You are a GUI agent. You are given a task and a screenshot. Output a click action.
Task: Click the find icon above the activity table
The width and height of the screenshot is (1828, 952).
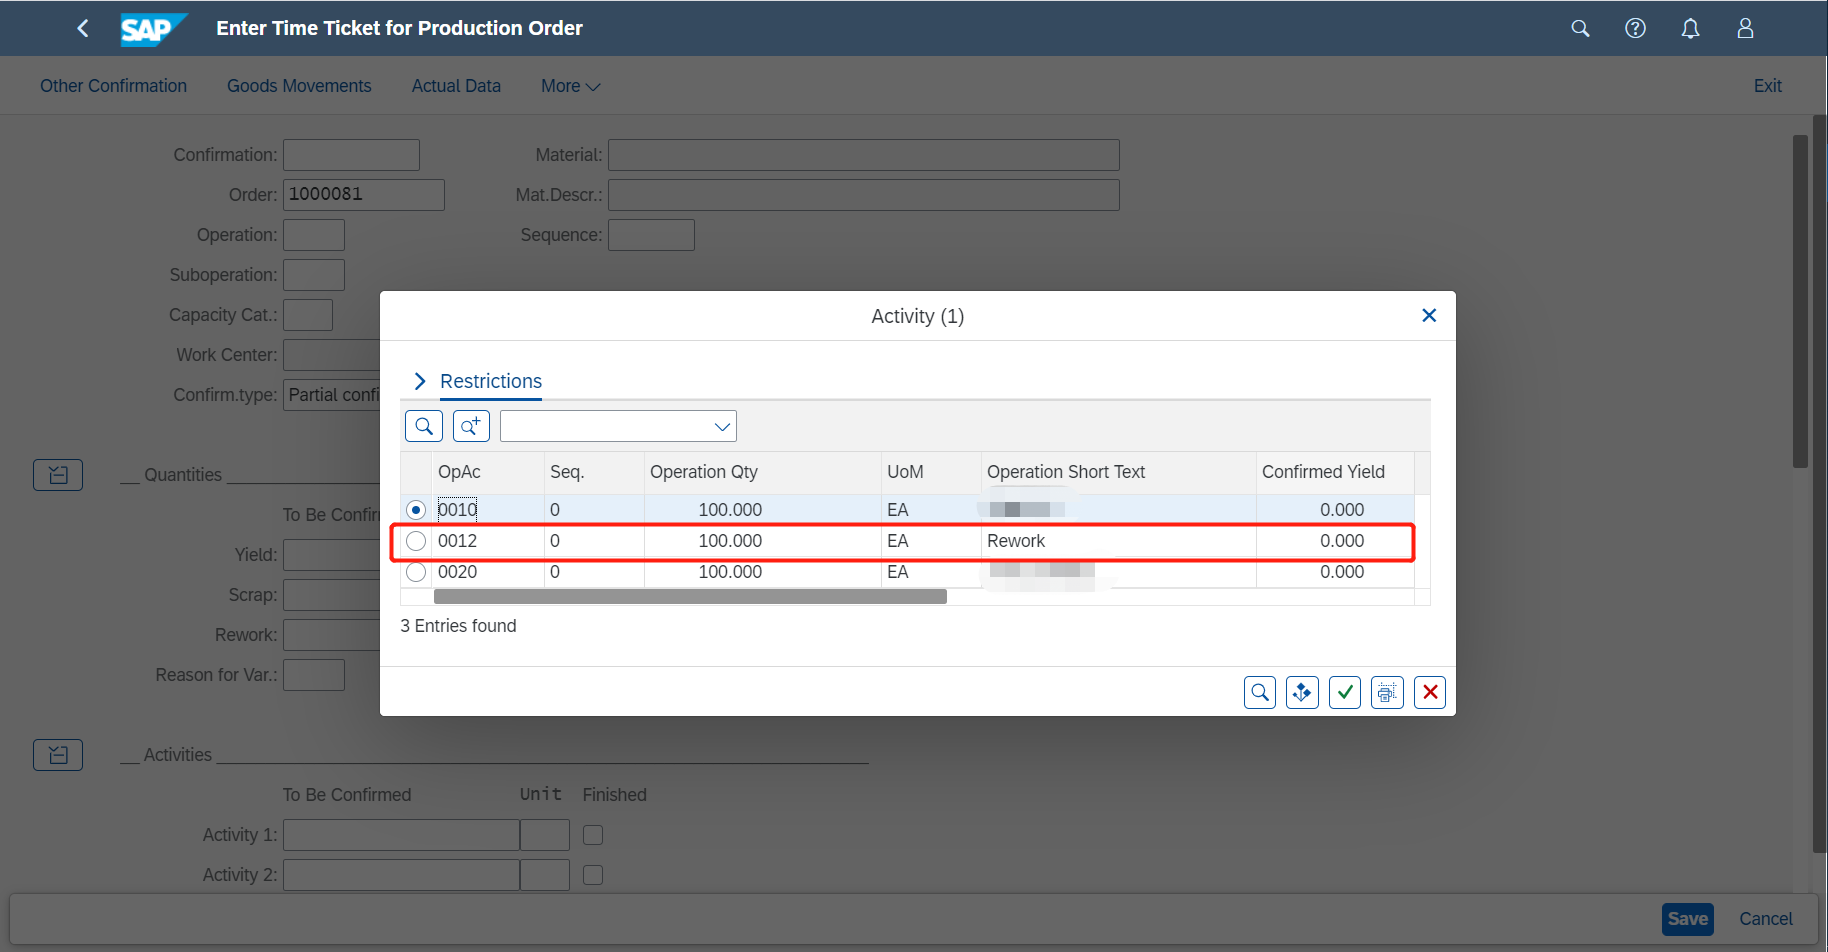tap(423, 425)
